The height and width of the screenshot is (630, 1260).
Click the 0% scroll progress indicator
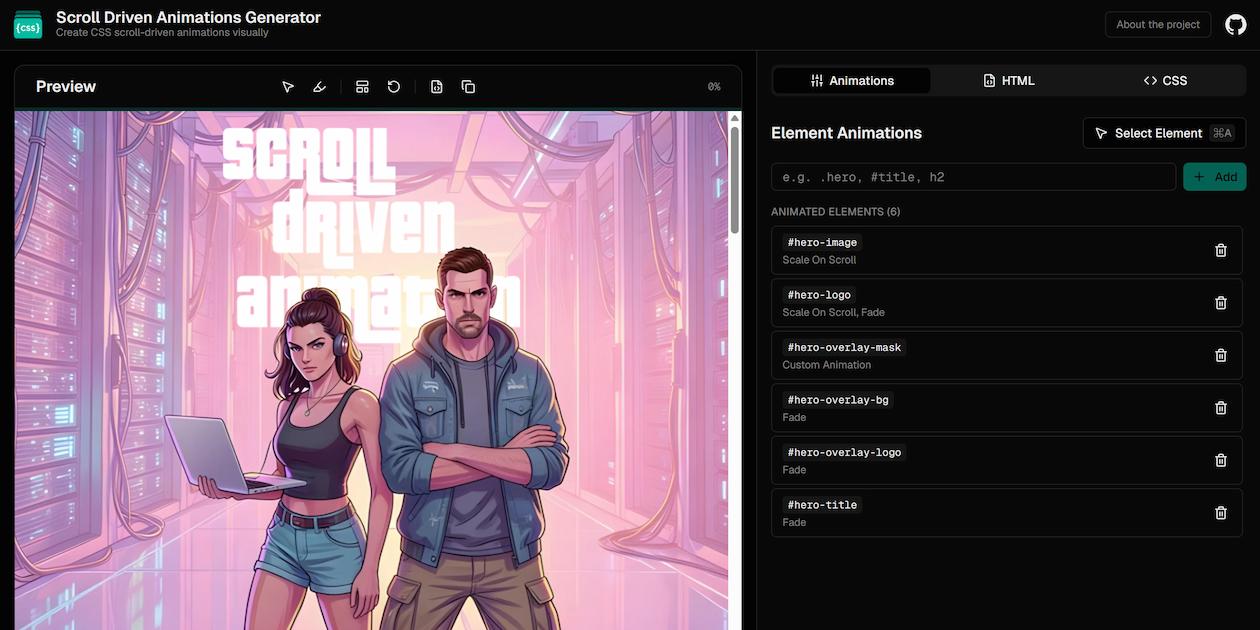[x=714, y=87]
